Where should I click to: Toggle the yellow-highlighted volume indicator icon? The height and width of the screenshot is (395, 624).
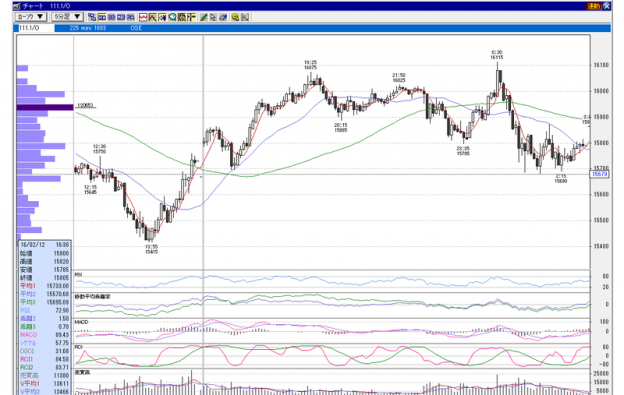[162, 17]
